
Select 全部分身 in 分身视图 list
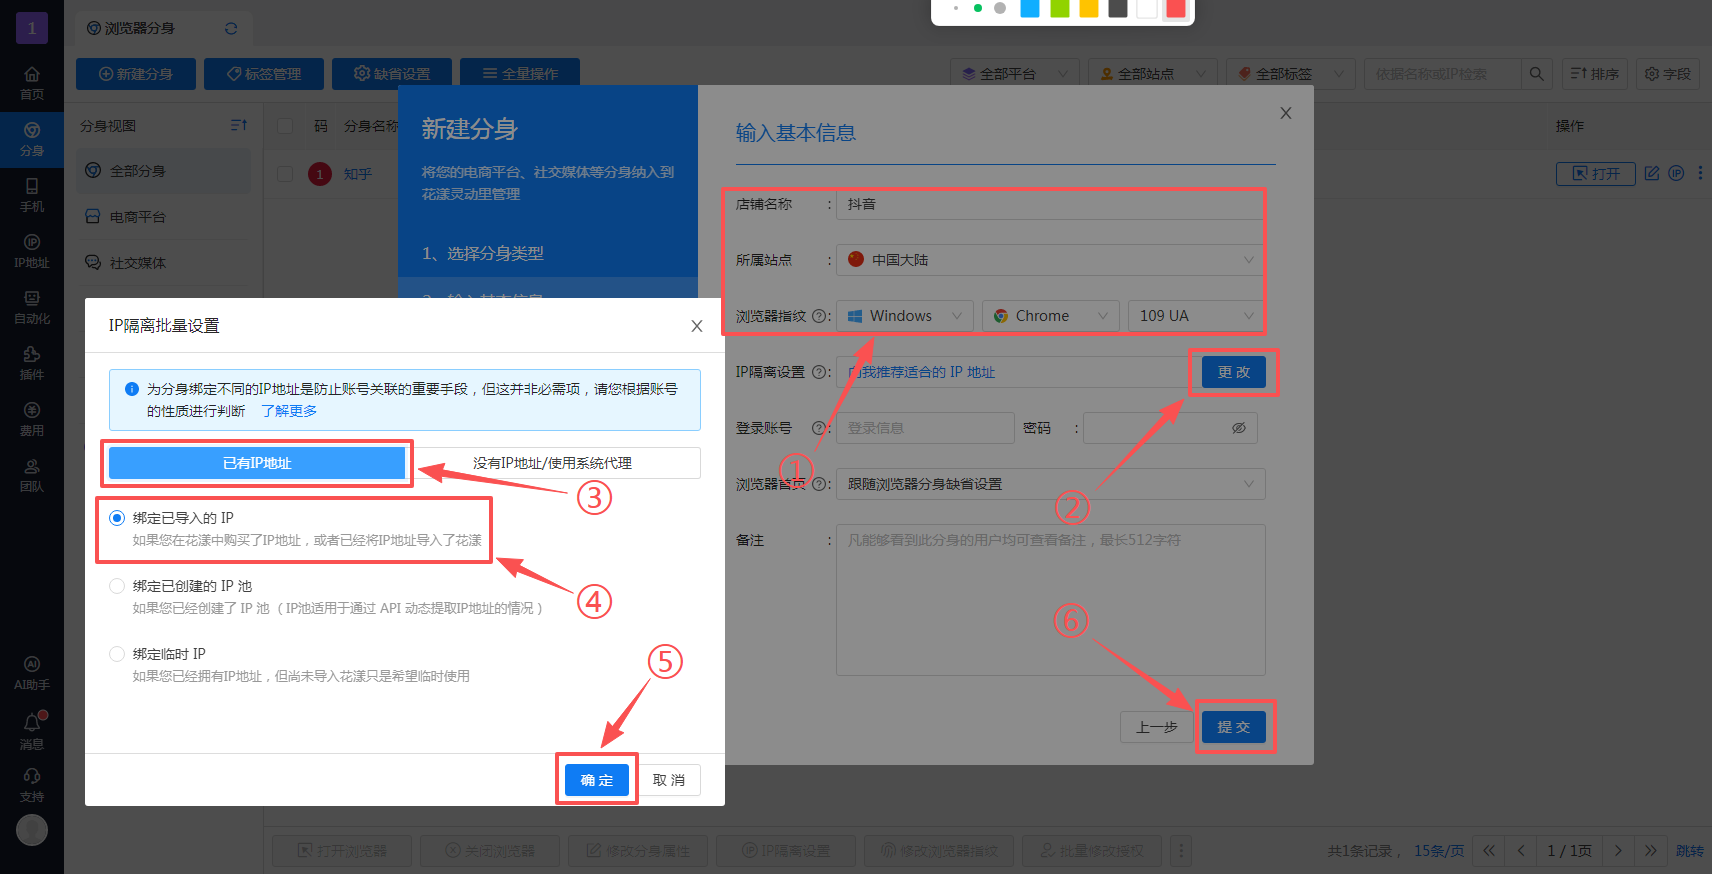click(x=165, y=171)
